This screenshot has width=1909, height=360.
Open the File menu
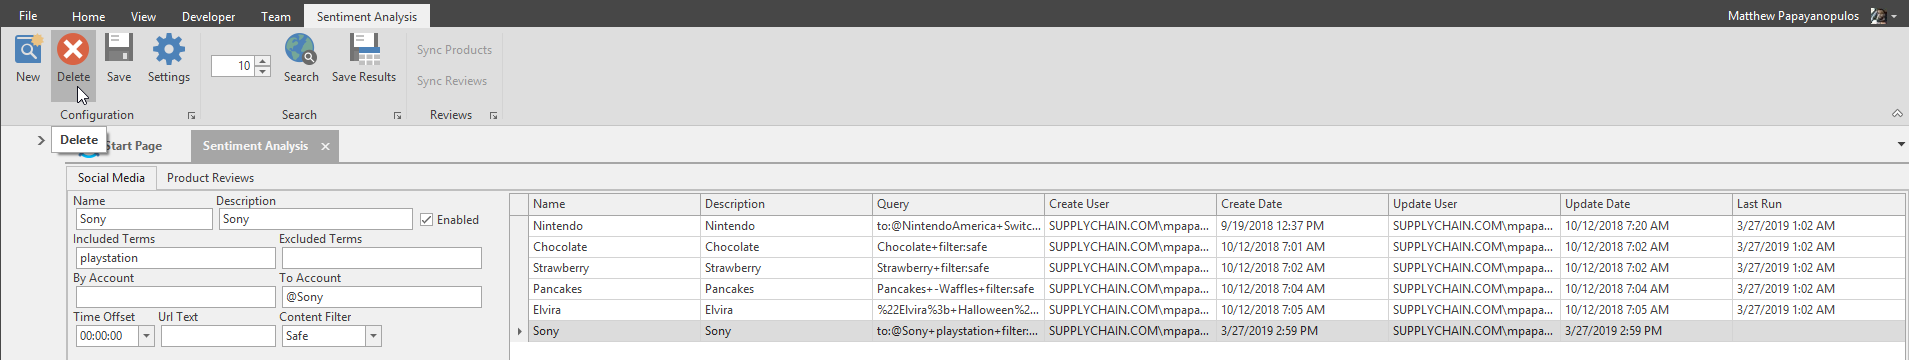pos(28,15)
